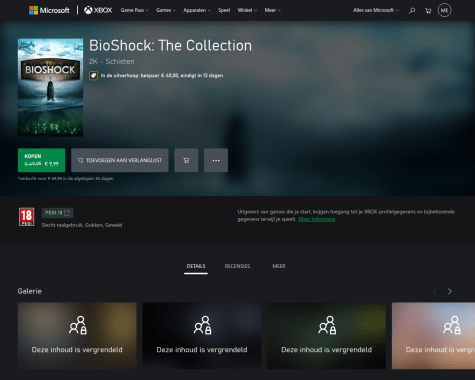Viewport: 475px width, 380px height.
Task: Click the PEGI 18 rating icon
Action: tap(26, 217)
